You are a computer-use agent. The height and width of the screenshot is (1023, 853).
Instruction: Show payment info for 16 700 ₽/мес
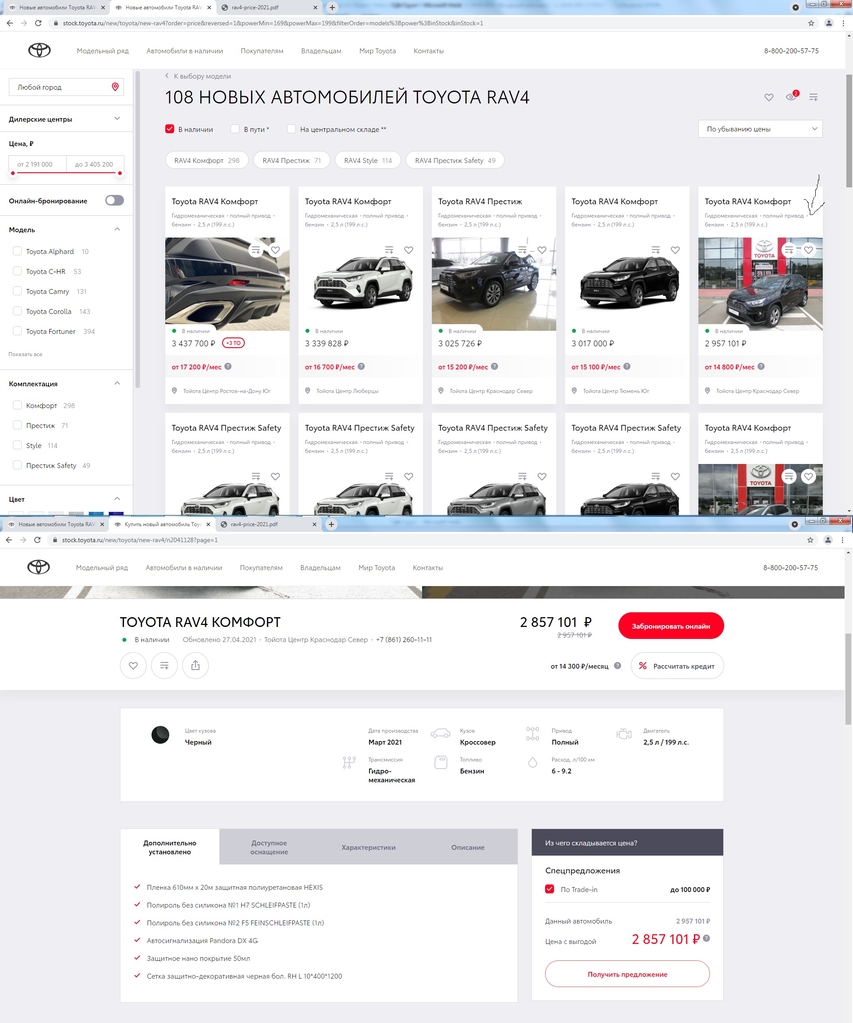pyautogui.click(x=361, y=367)
